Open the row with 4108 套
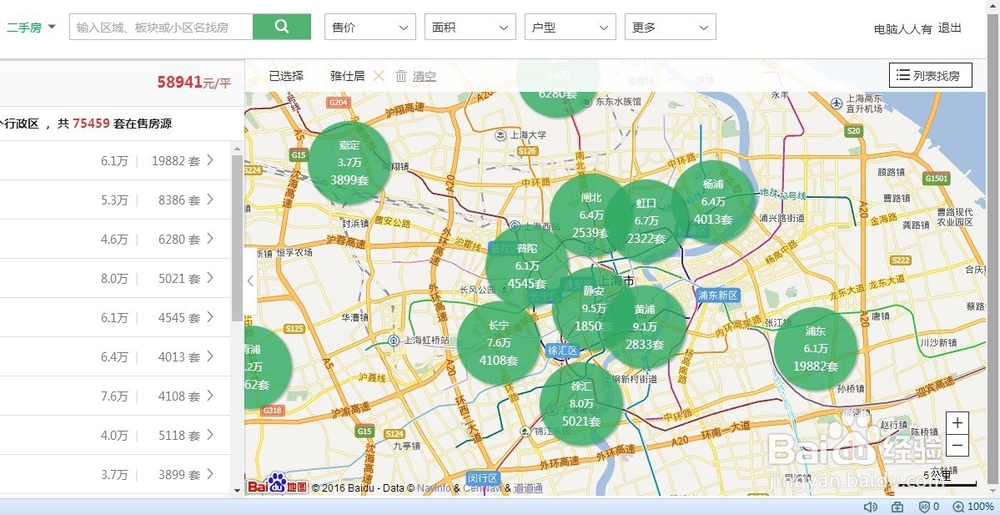Screen dimensions: 1000x515 [115, 396]
